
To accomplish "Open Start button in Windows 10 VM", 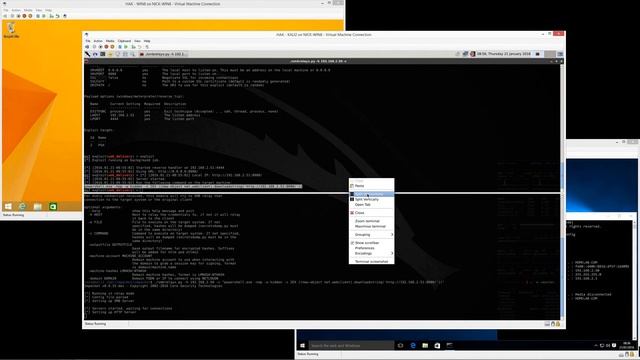I will pos(302,345).
